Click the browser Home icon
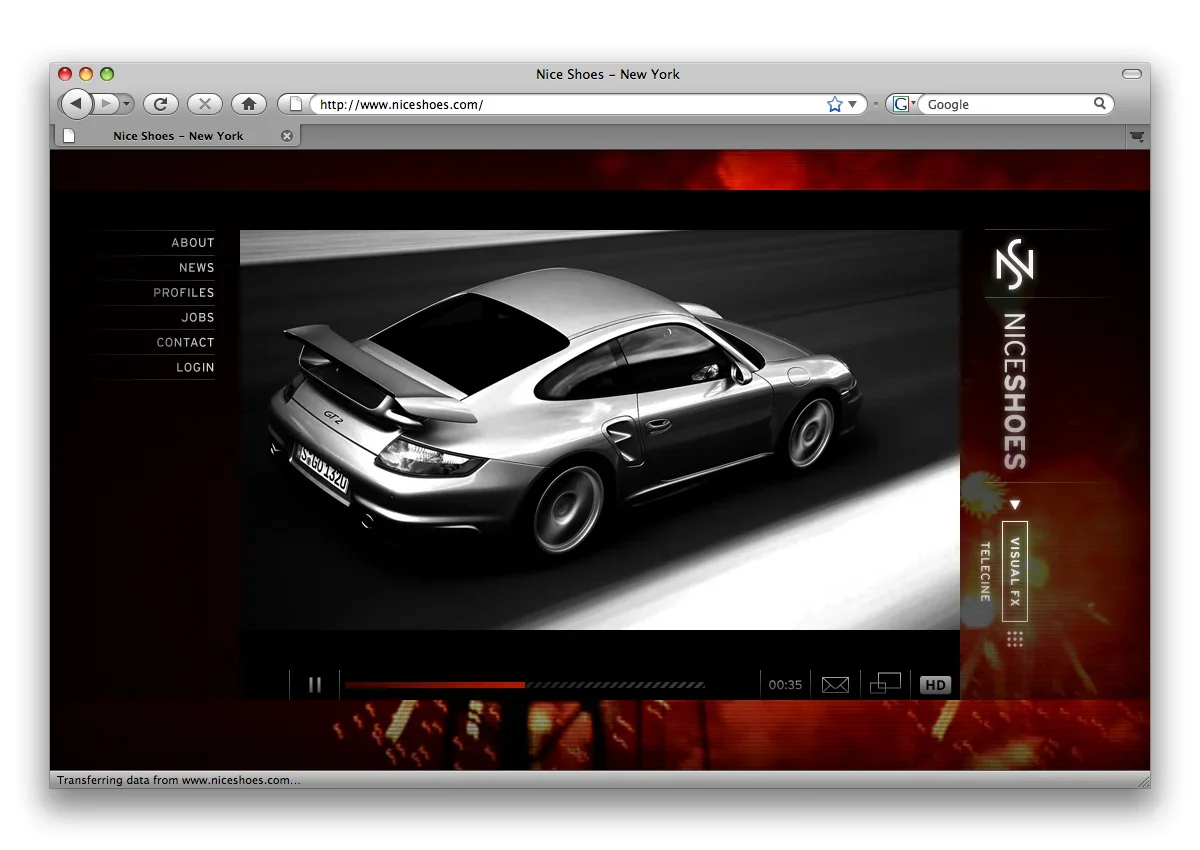This screenshot has height=850, width=1200. point(248,103)
